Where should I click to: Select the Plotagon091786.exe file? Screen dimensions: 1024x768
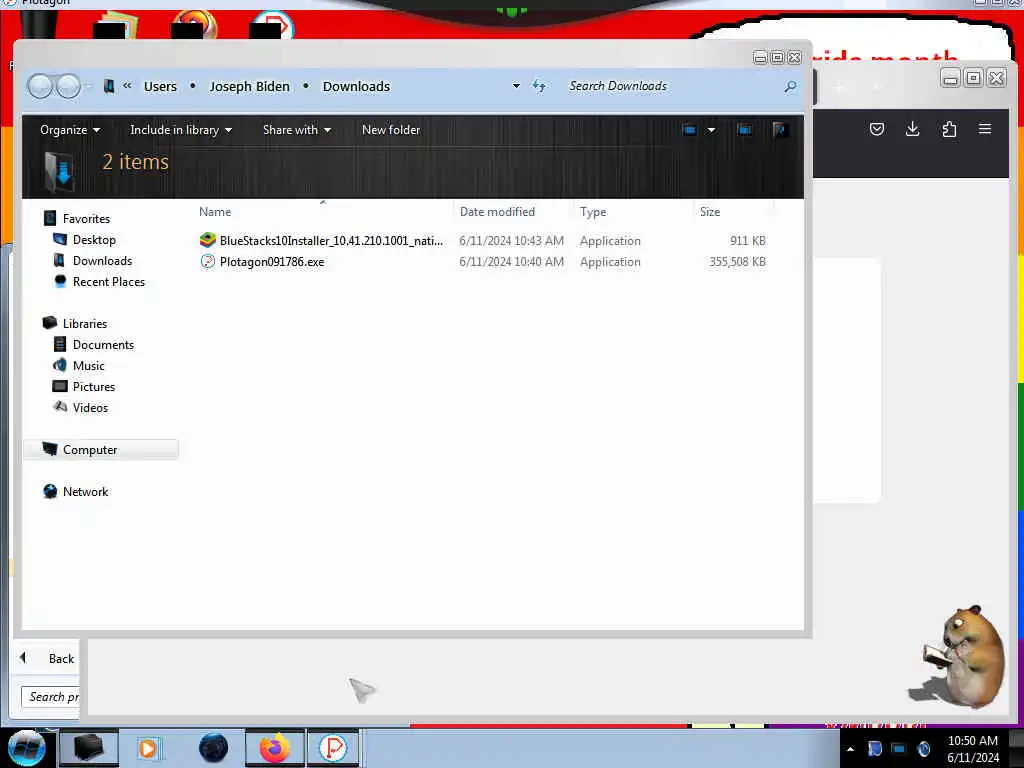coord(272,262)
